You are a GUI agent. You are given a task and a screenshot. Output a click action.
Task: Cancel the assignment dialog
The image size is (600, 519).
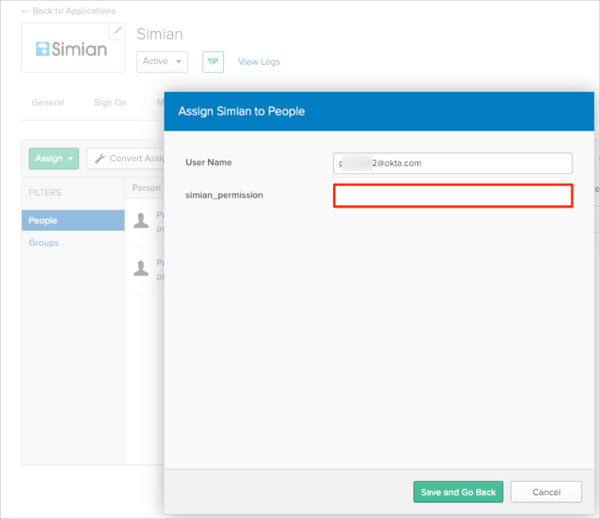click(x=546, y=492)
